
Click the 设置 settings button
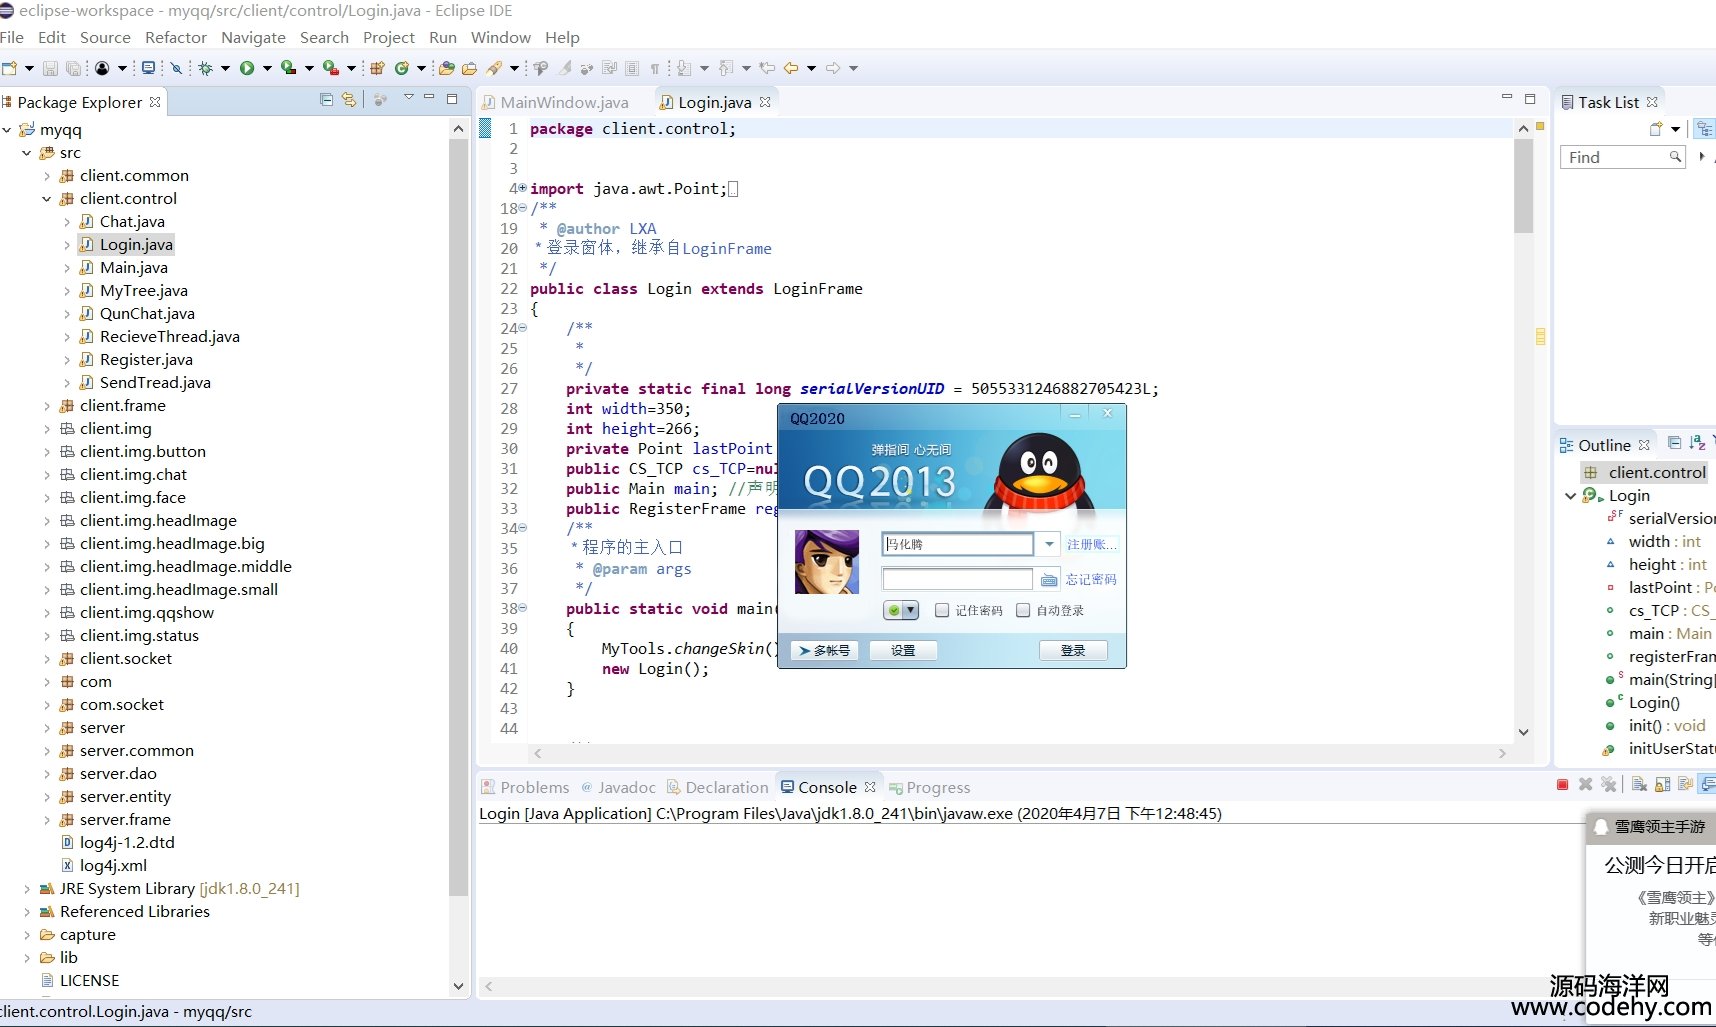[x=903, y=650]
